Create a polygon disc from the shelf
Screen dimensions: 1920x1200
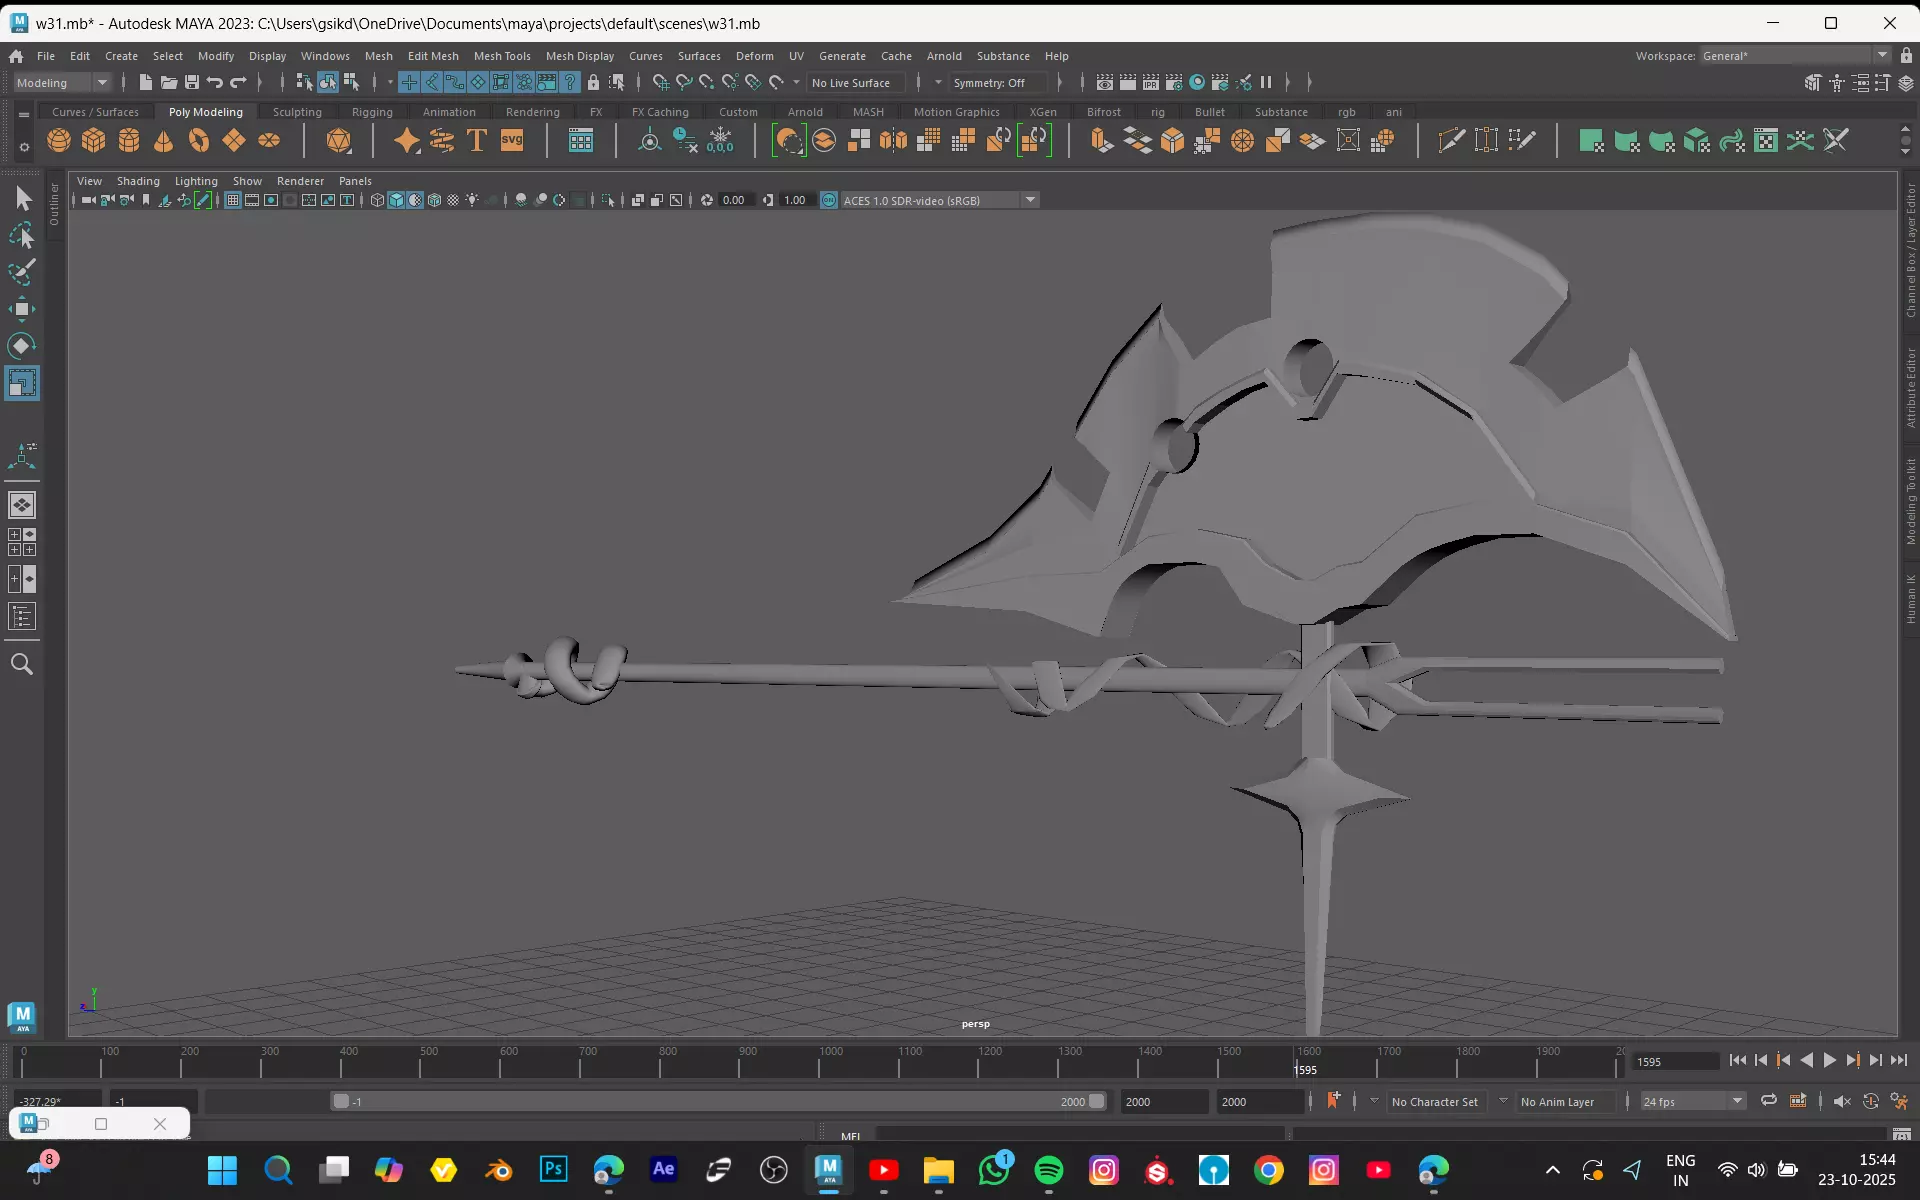[269, 141]
